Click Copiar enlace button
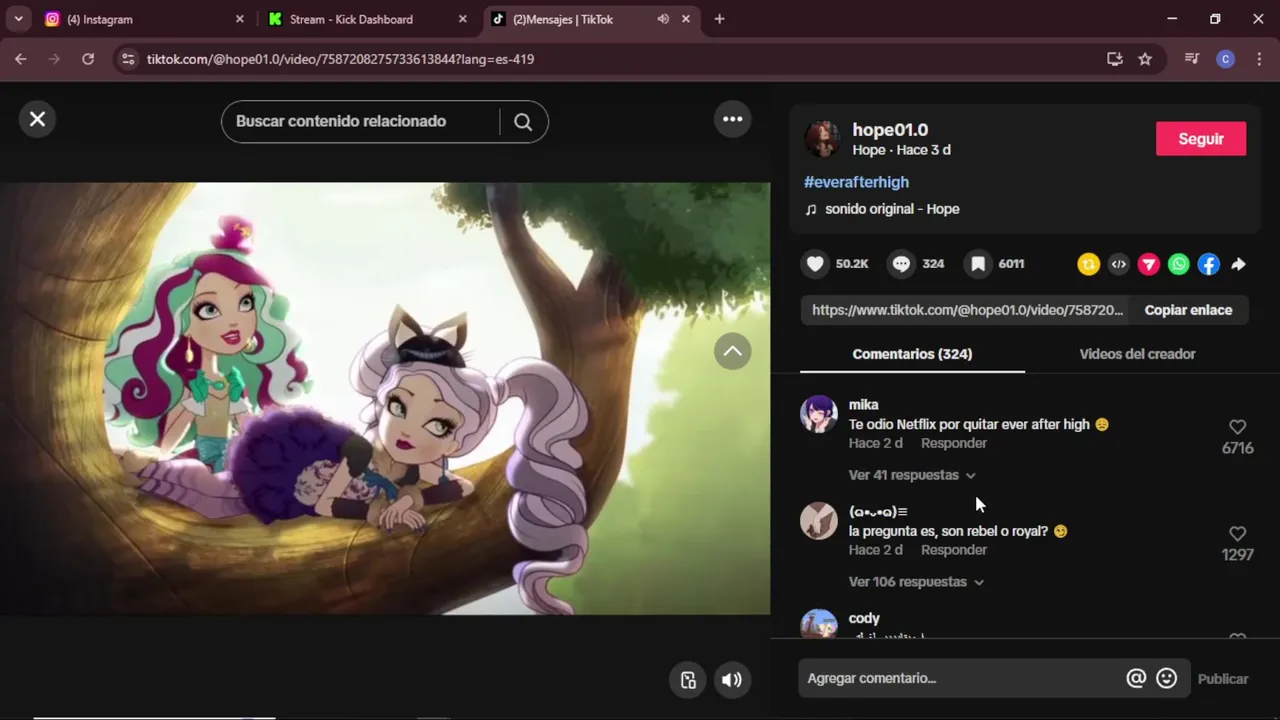1280x720 pixels. point(1188,310)
